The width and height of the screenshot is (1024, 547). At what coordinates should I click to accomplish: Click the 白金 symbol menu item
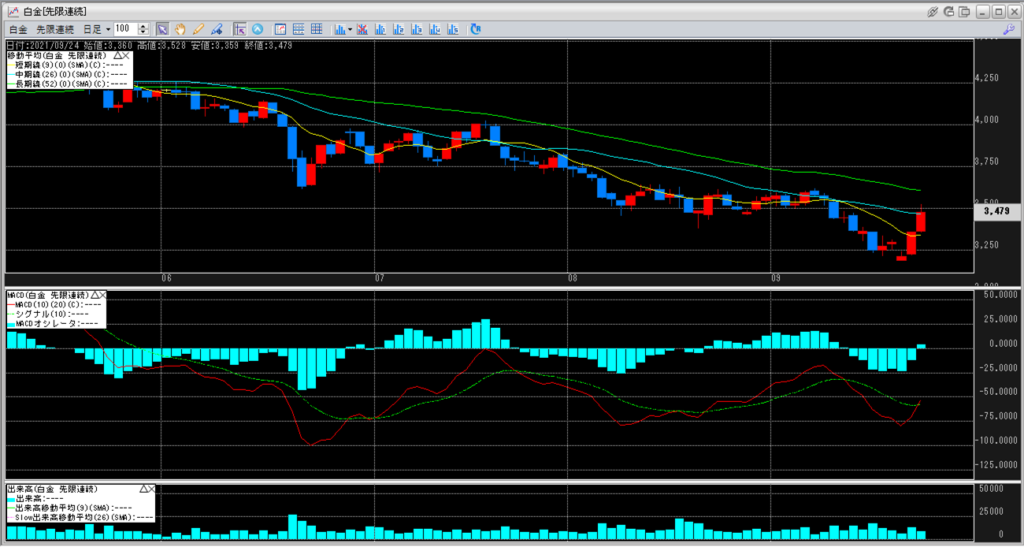coord(20,30)
